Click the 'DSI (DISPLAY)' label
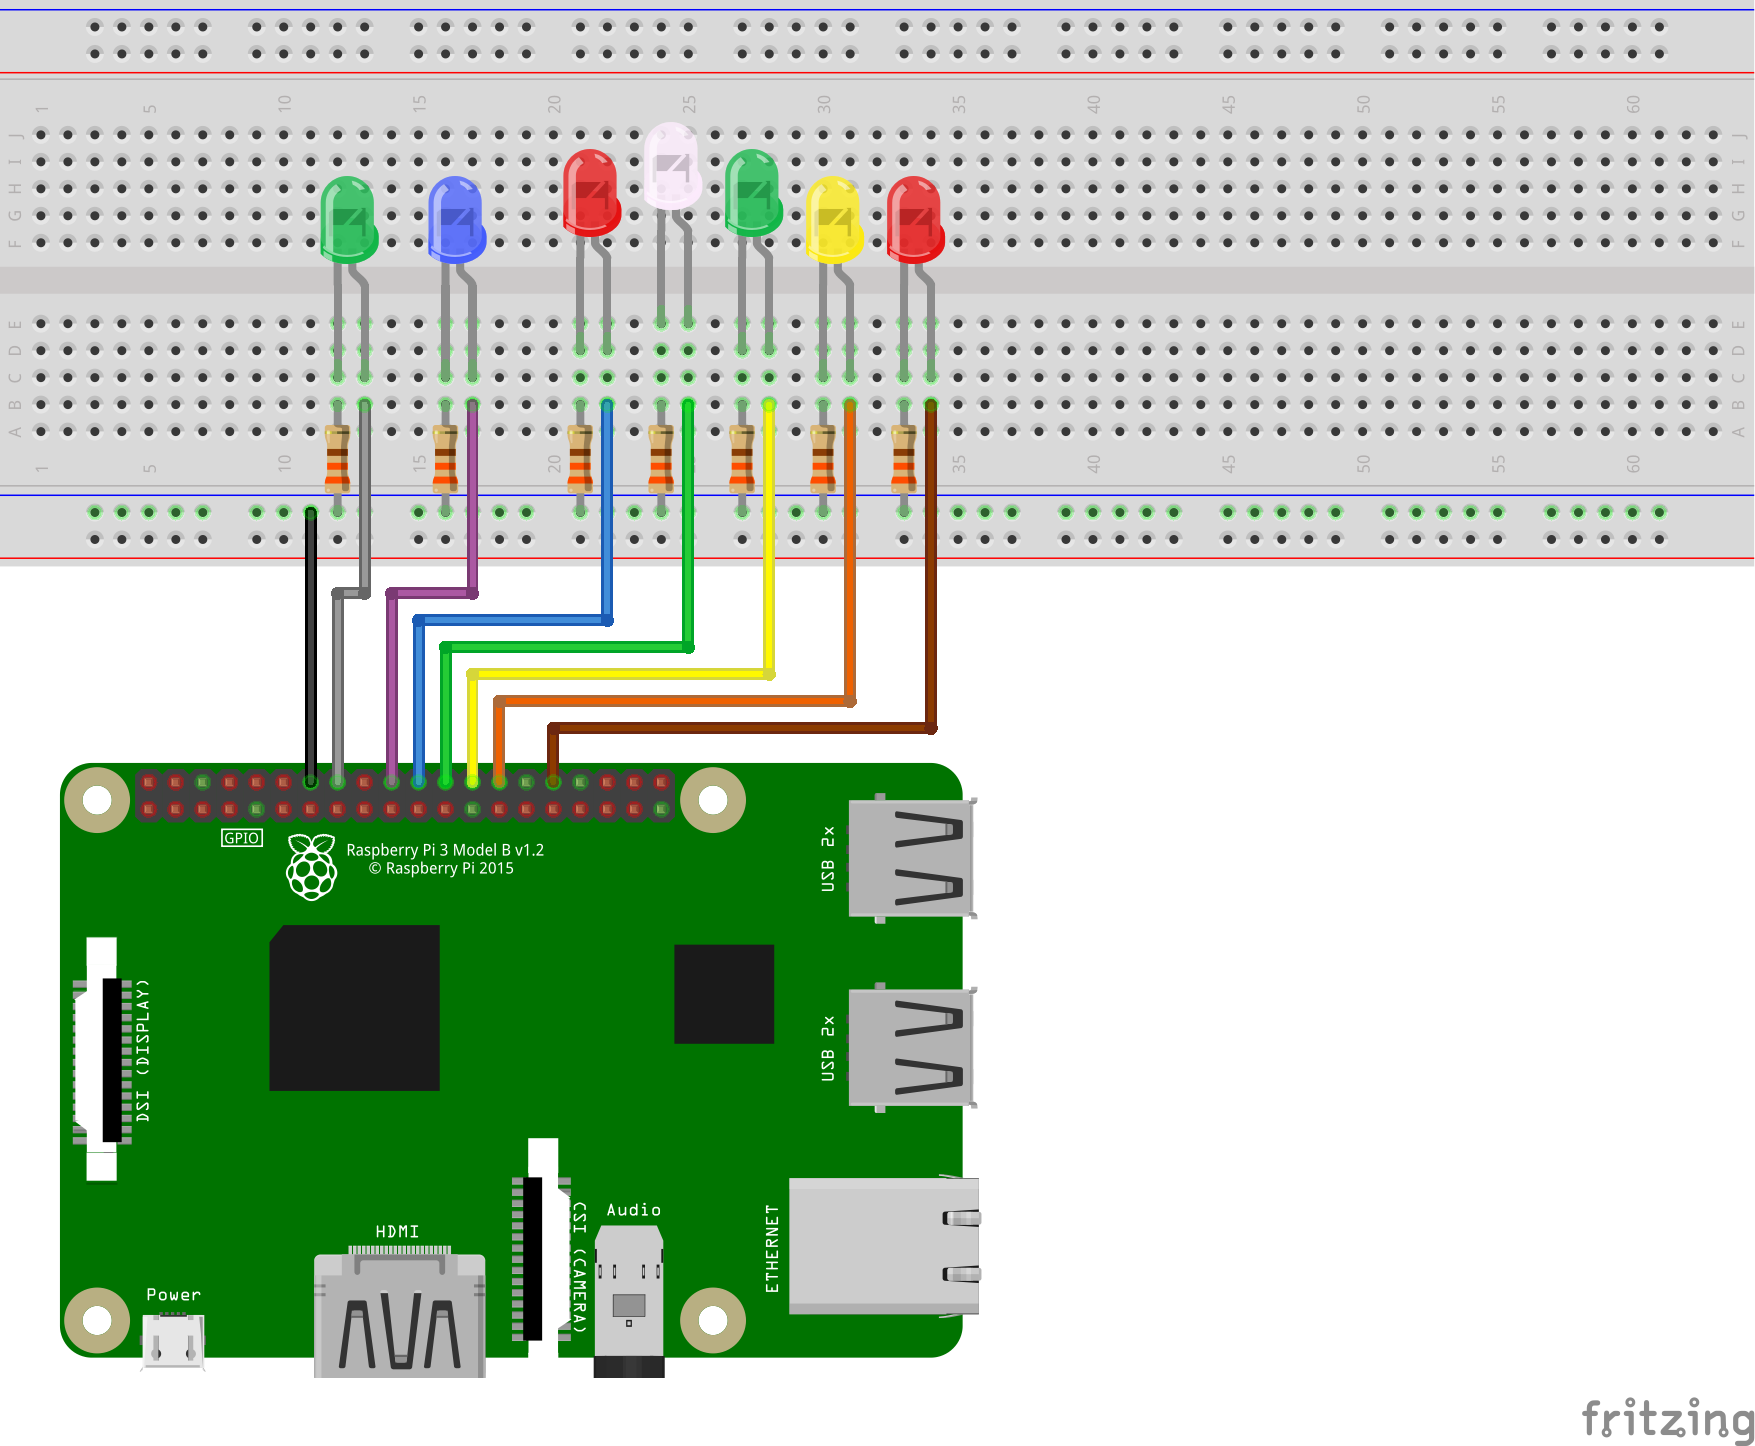This screenshot has height=1446, width=1755. (143, 1050)
